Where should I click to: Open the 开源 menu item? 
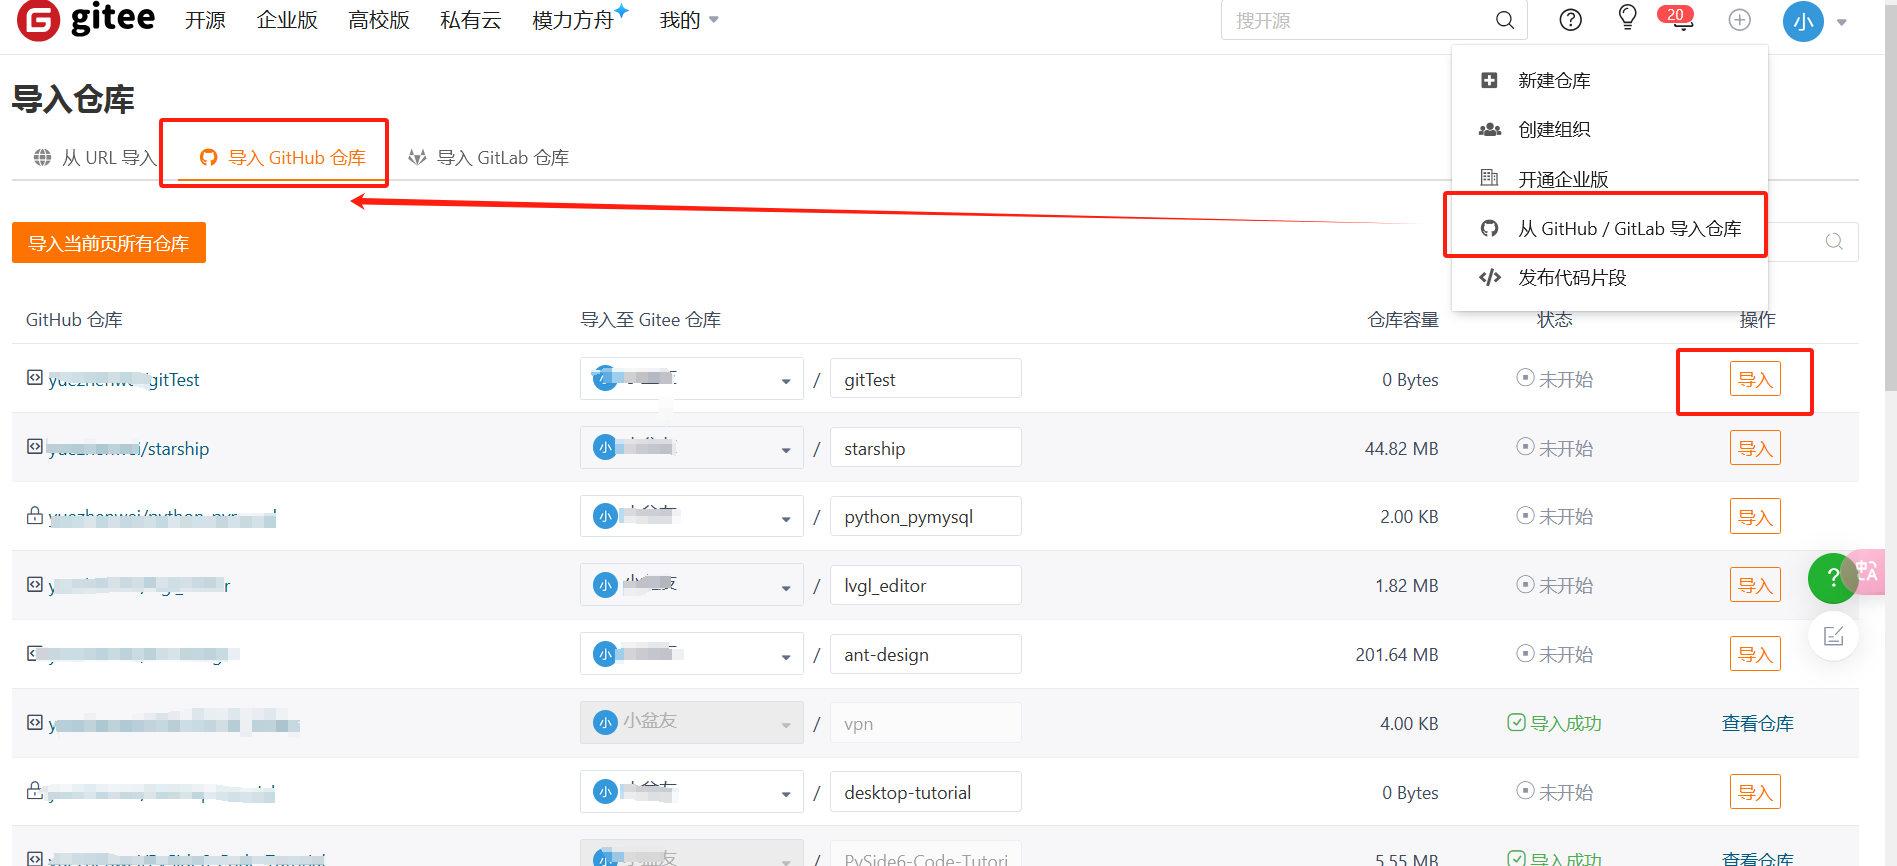205,20
